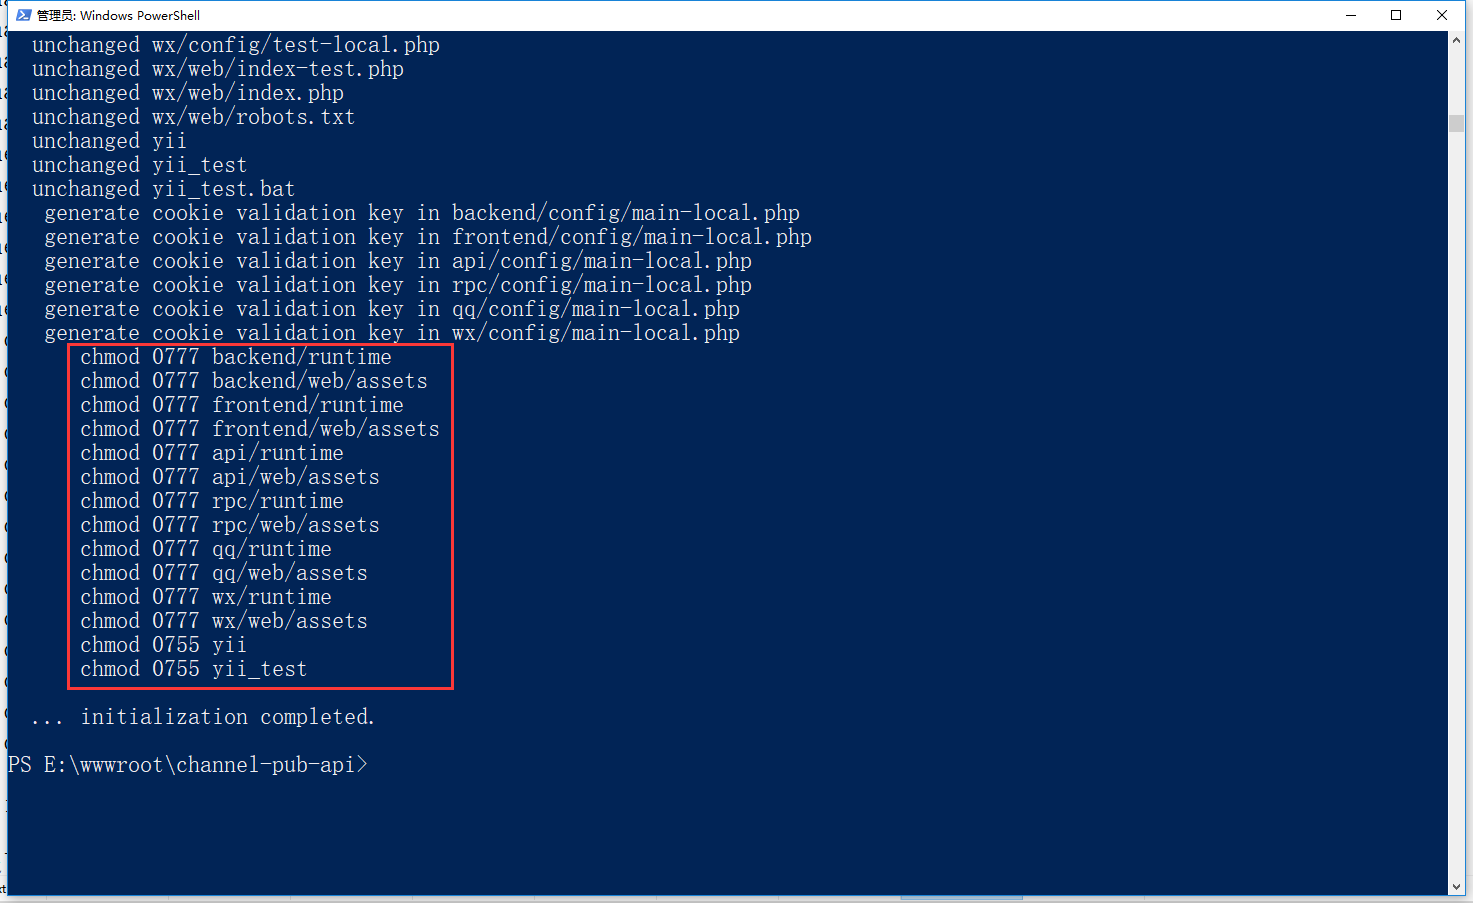Click the 'initialization completed' output line

[x=203, y=717]
